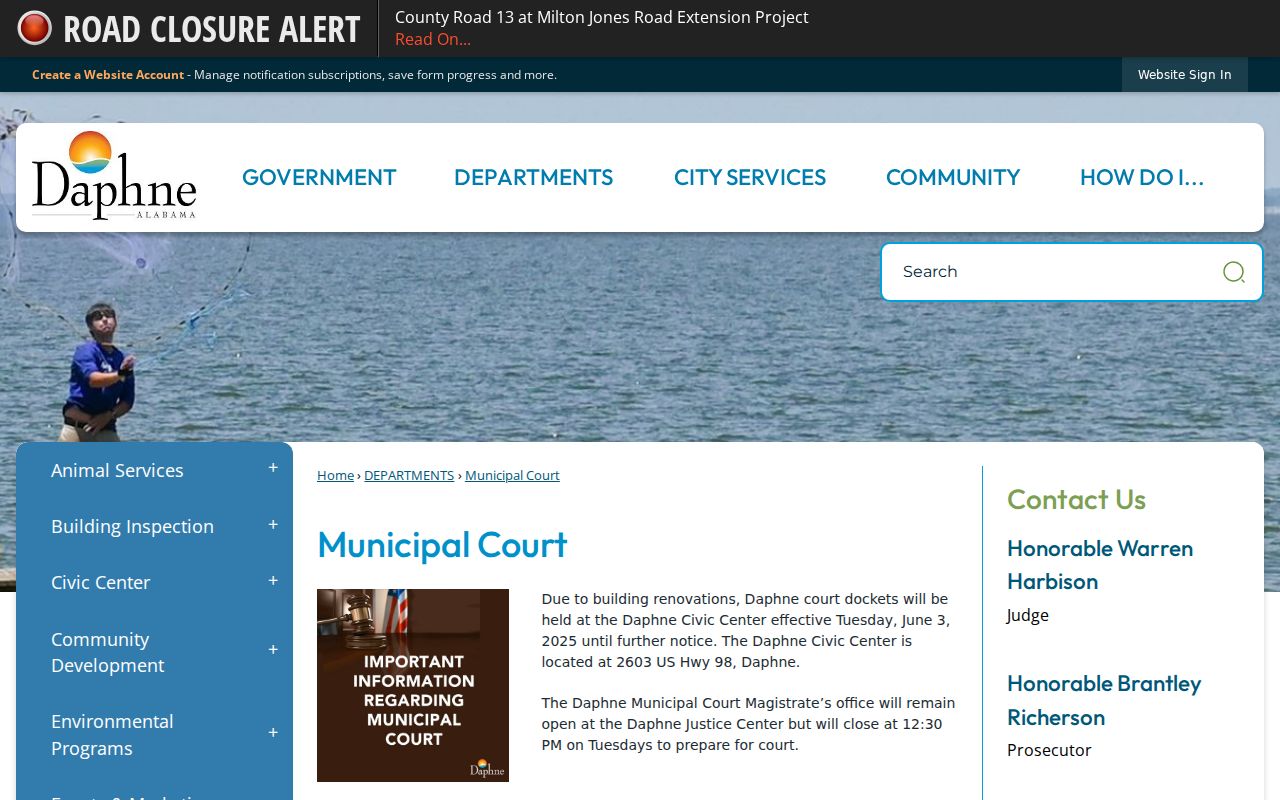The height and width of the screenshot is (800, 1280).
Task: Click the Municipal Court page heading
Action: click(x=442, y=545)
